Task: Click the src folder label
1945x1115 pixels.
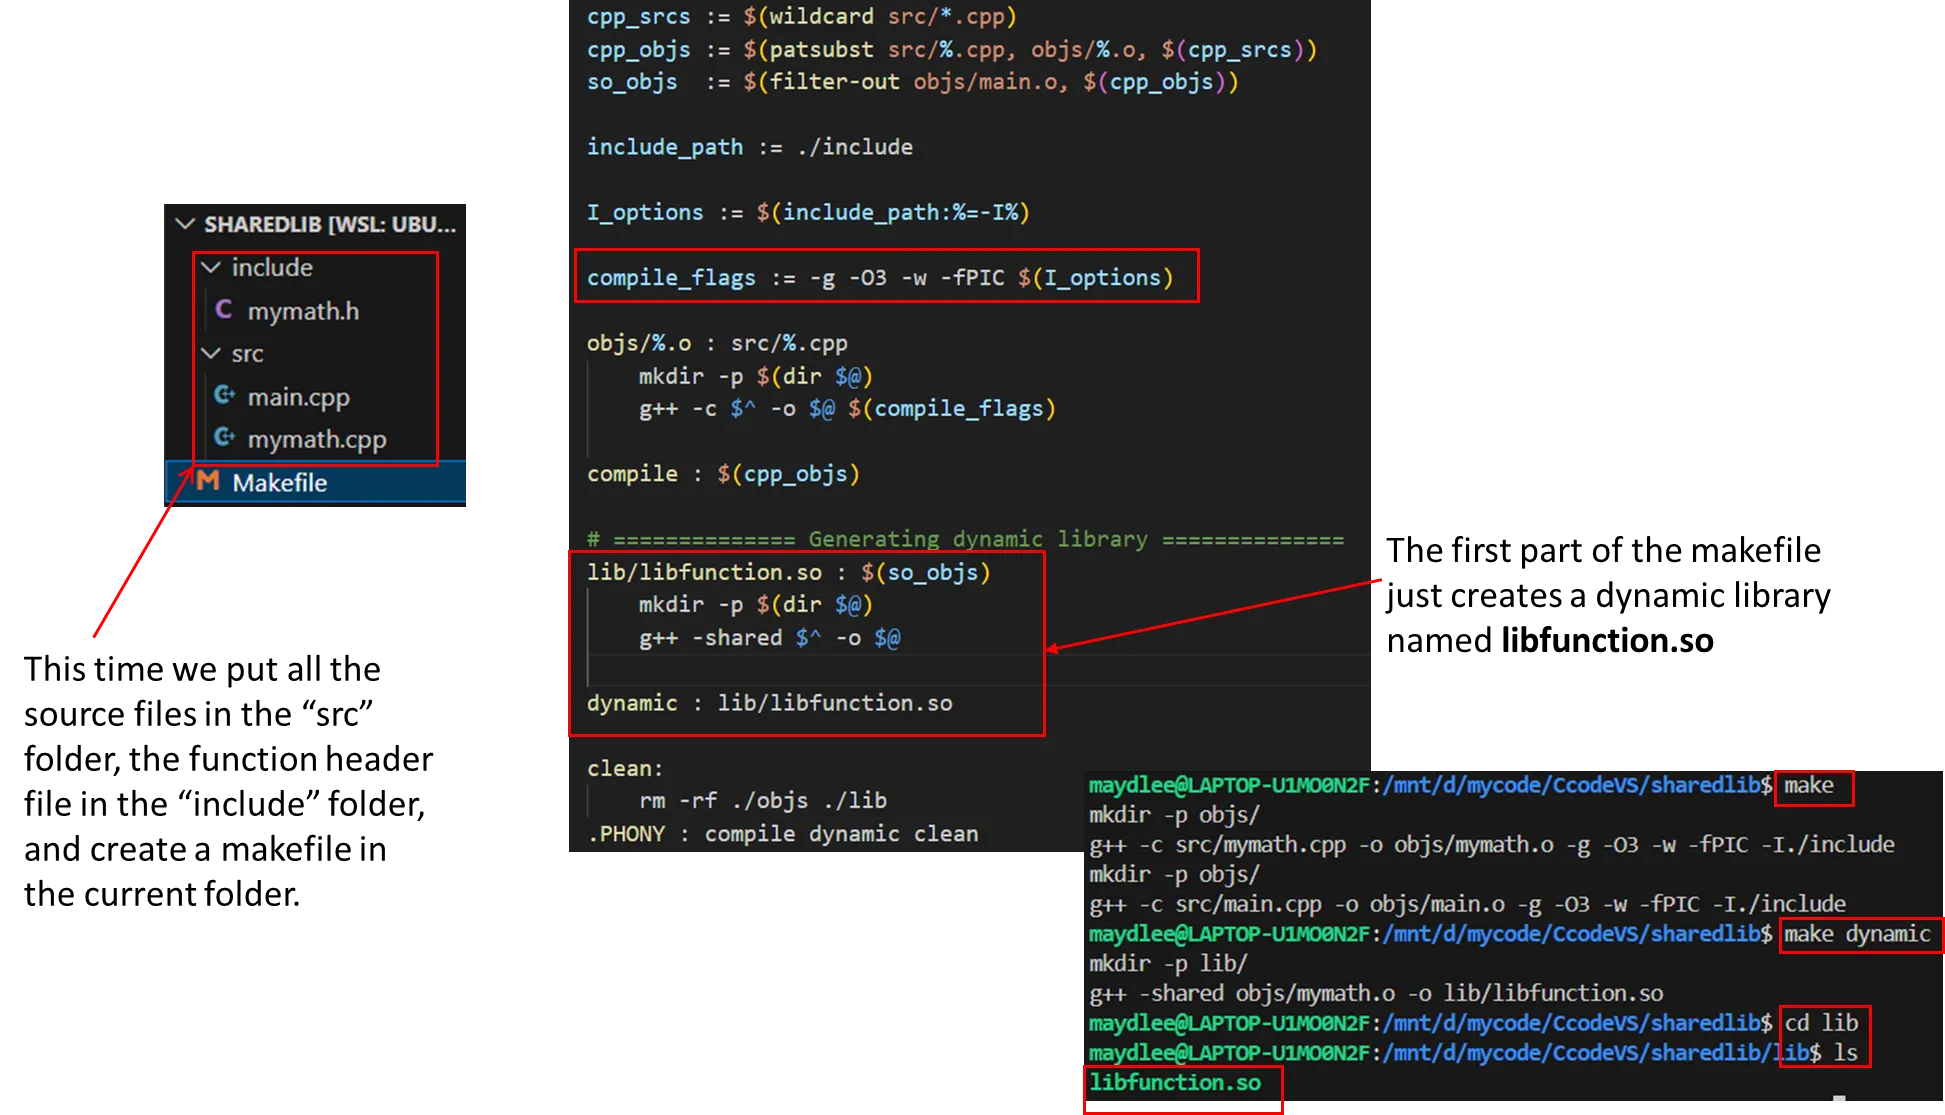Action: click(x=247, y=354)
